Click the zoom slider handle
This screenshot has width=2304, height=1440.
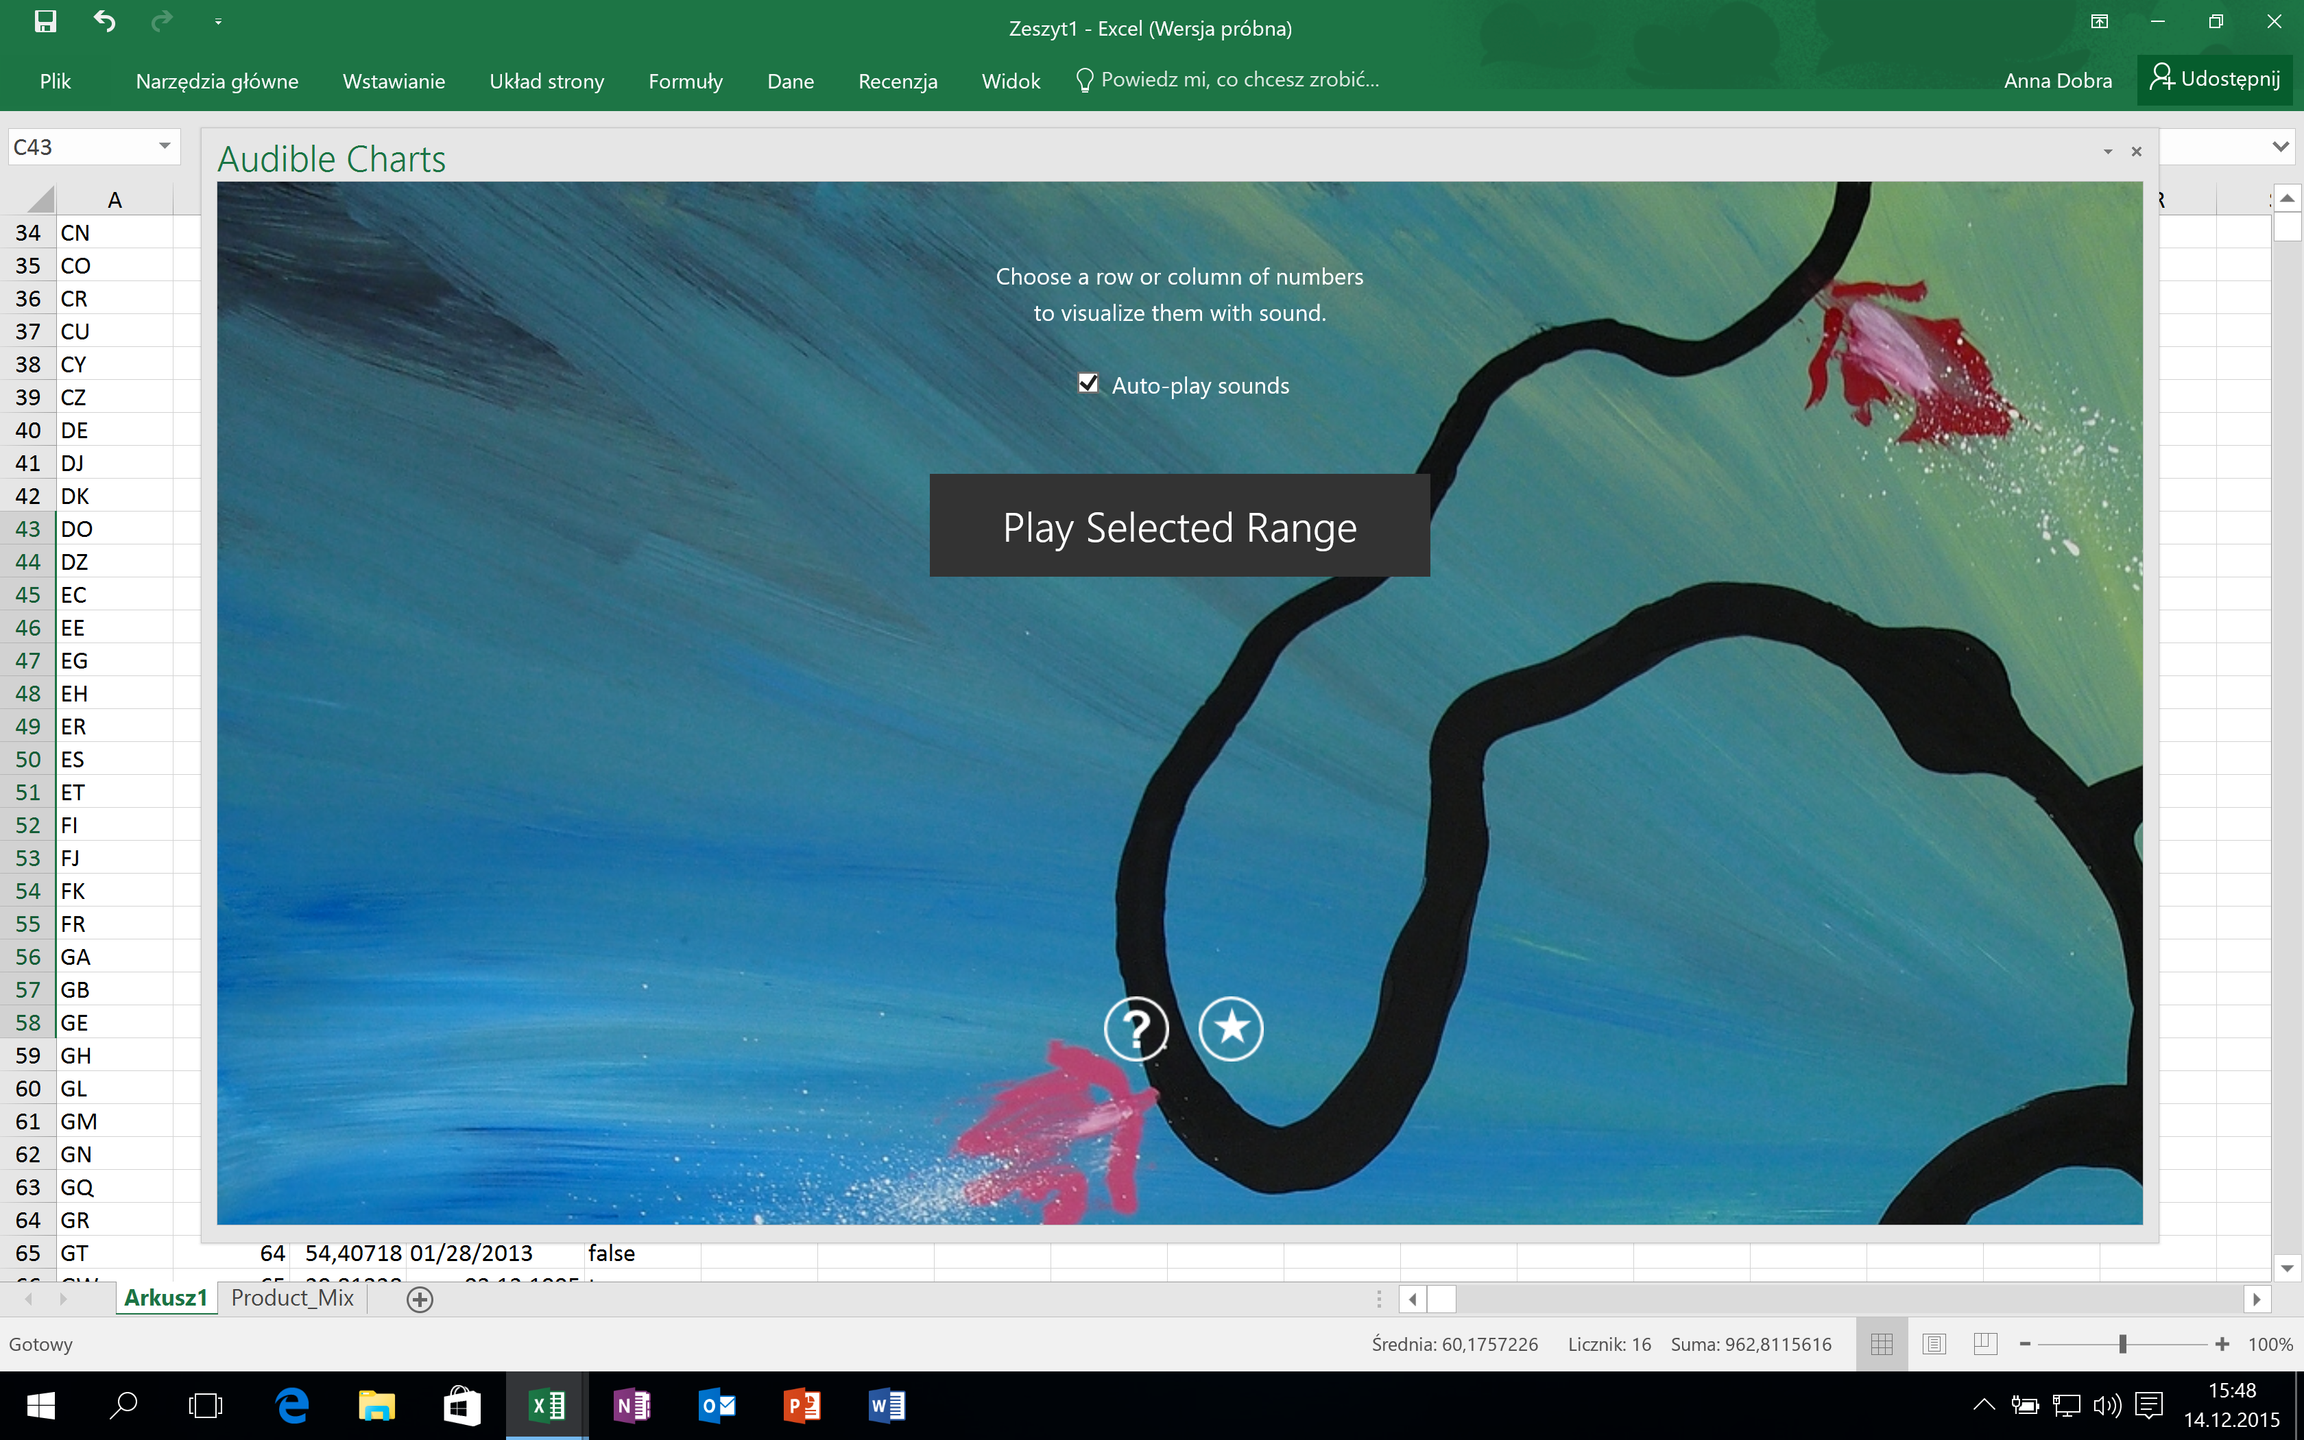click(2122, 1344)
